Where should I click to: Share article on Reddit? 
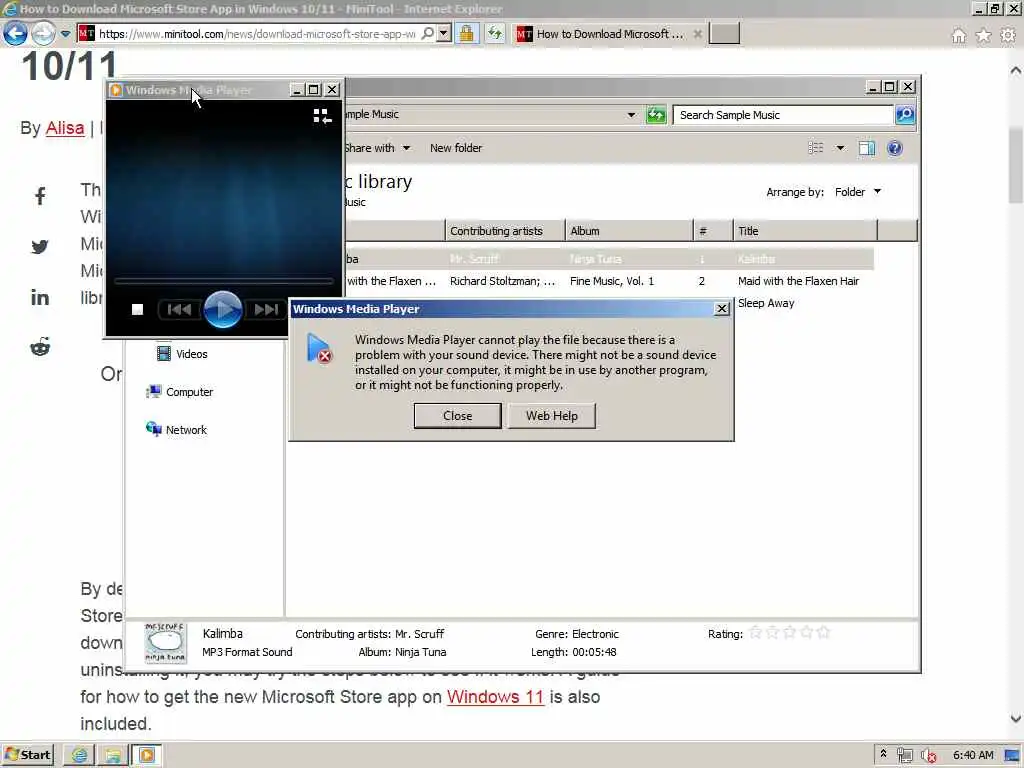coord(40,347)
